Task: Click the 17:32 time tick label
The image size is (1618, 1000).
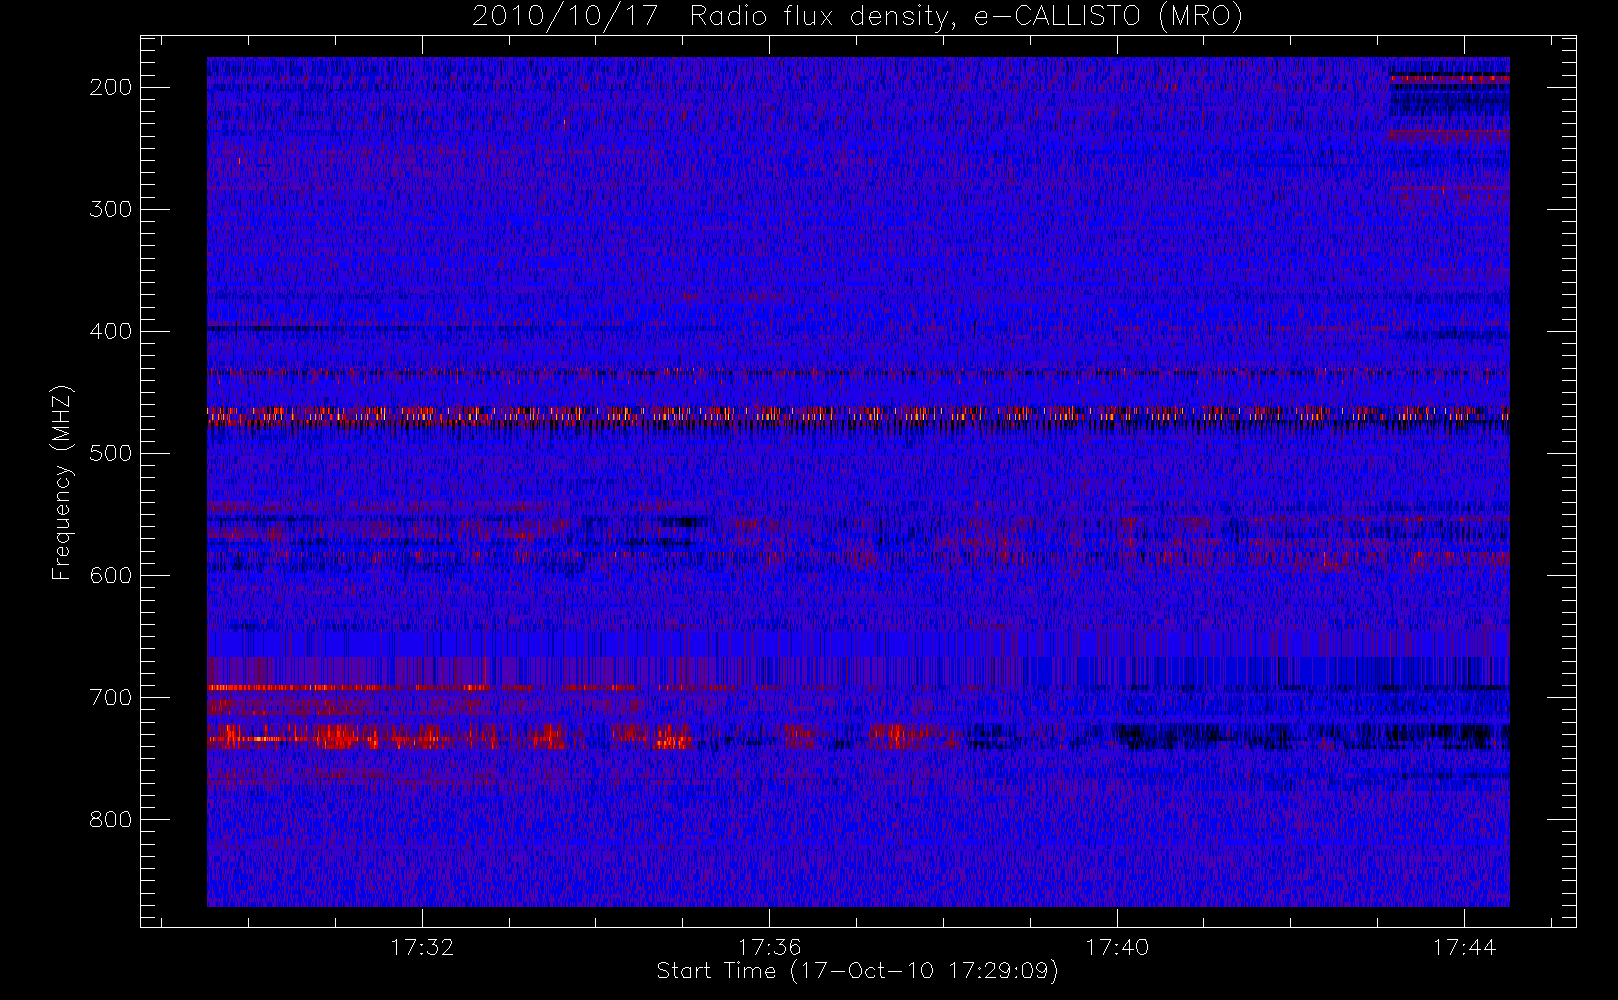Action: point(422,947)
